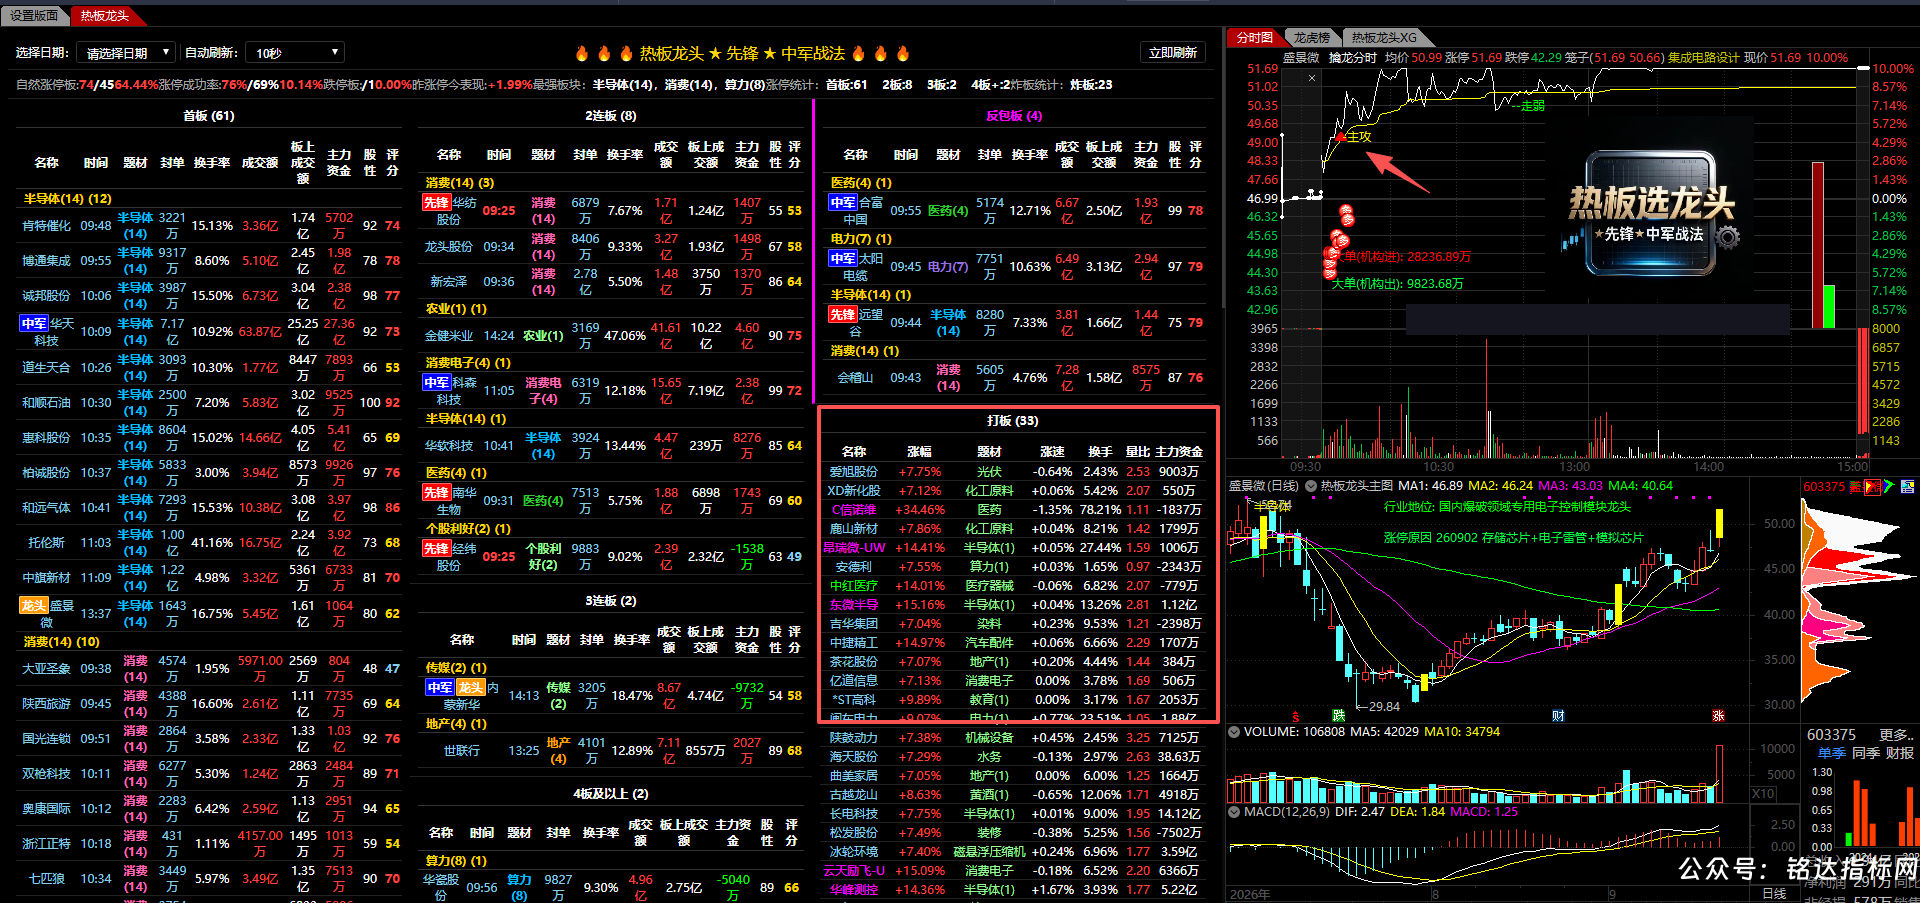Select the 博通集成 stock row
The width and height of the screenshot is (1920, 903).
(208, 261)
